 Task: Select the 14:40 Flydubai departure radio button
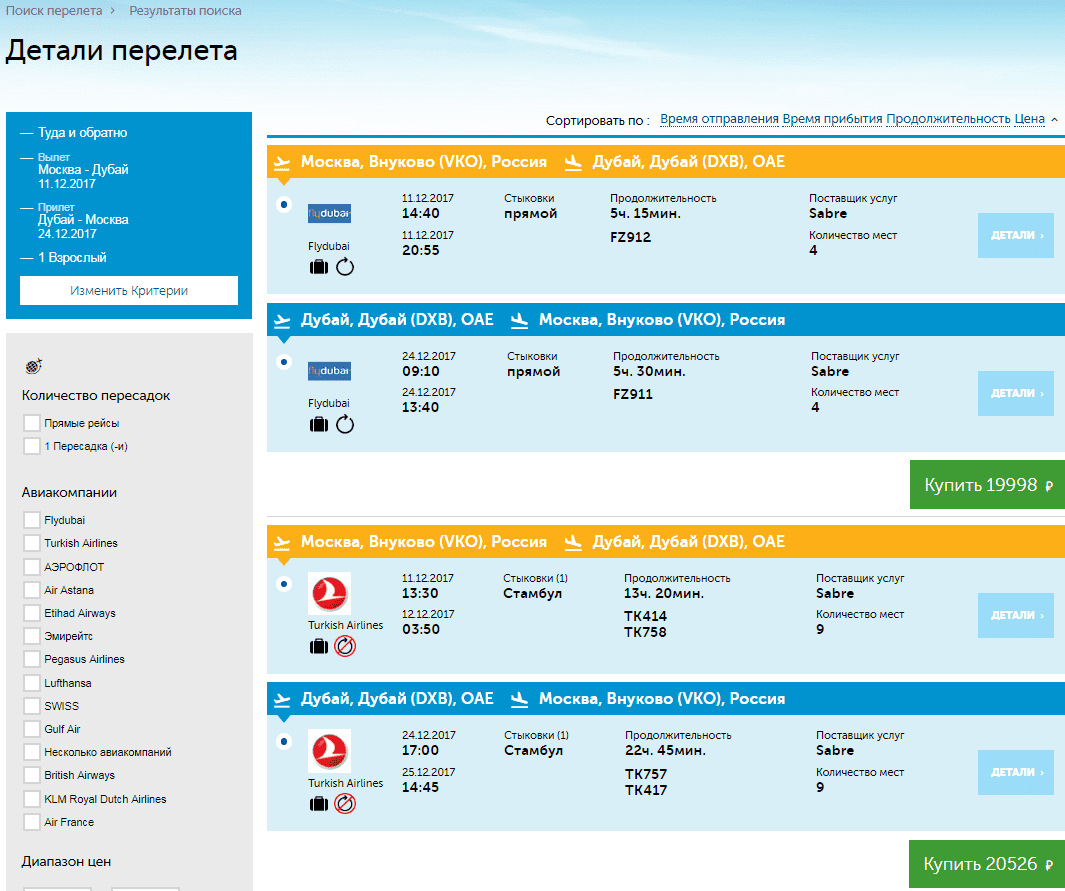click(284, 204)
